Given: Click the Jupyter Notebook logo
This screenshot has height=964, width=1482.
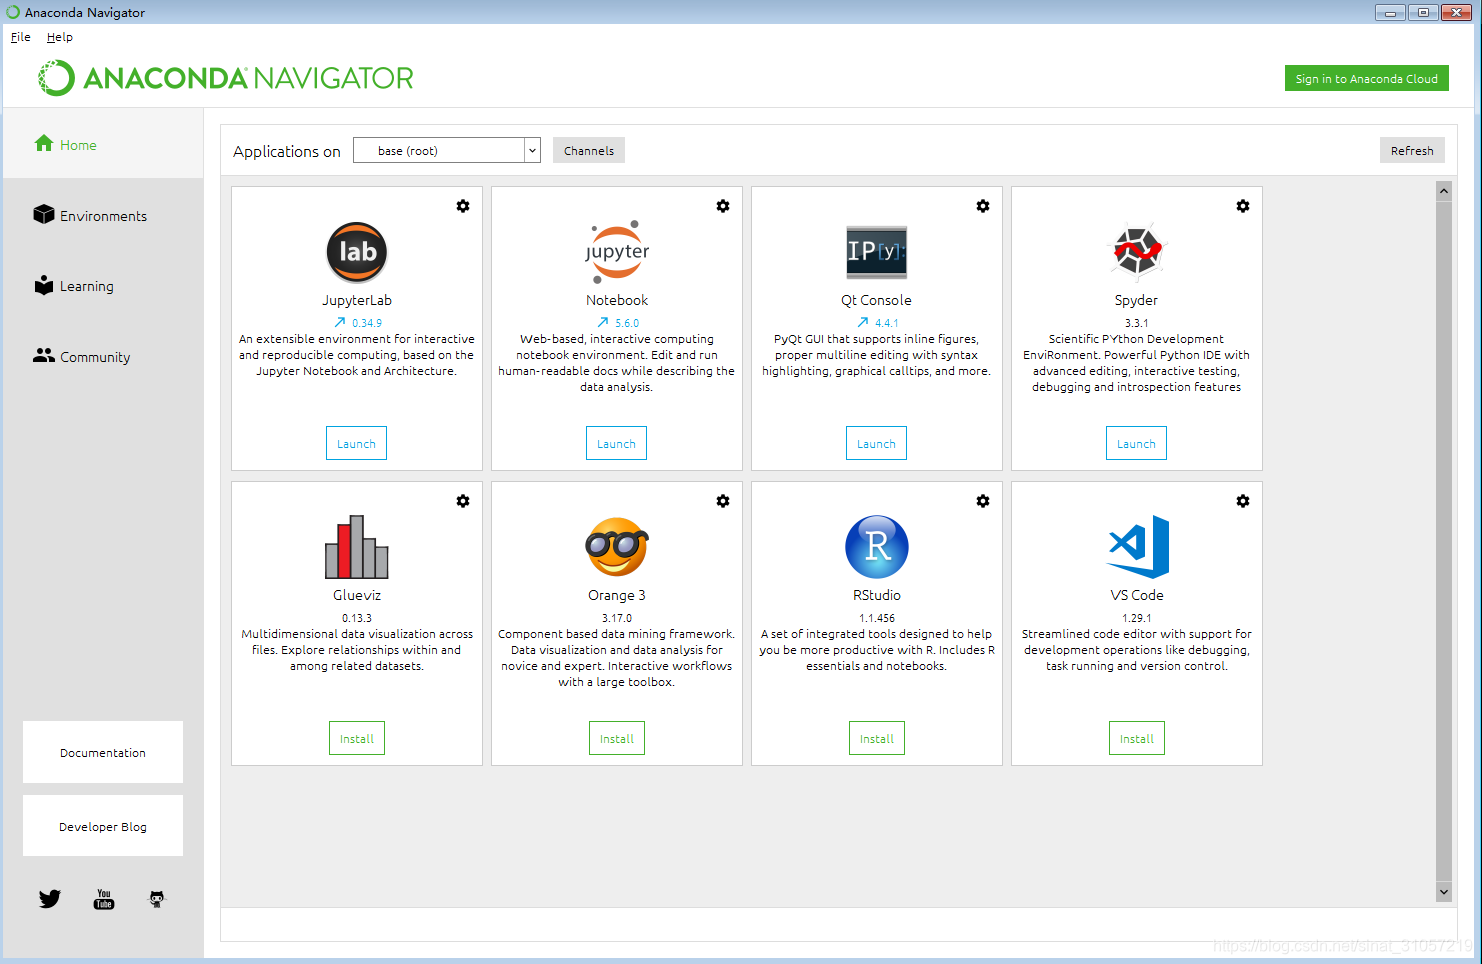Looking at the screenshot, I should click(x=617, y=252).
